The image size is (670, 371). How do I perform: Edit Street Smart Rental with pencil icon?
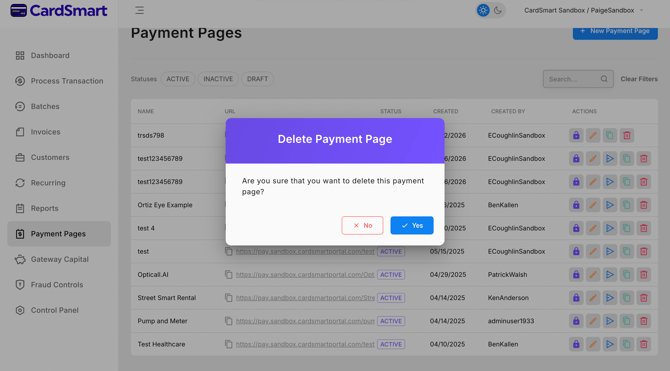tap(593, 298)
